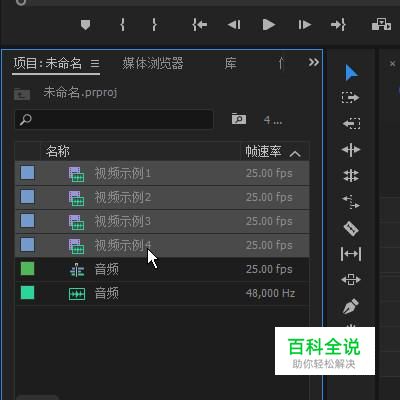Viewport: 400px width, 400px height.
Task: Click the Lift button icon
Action: [x=381, y=24]
